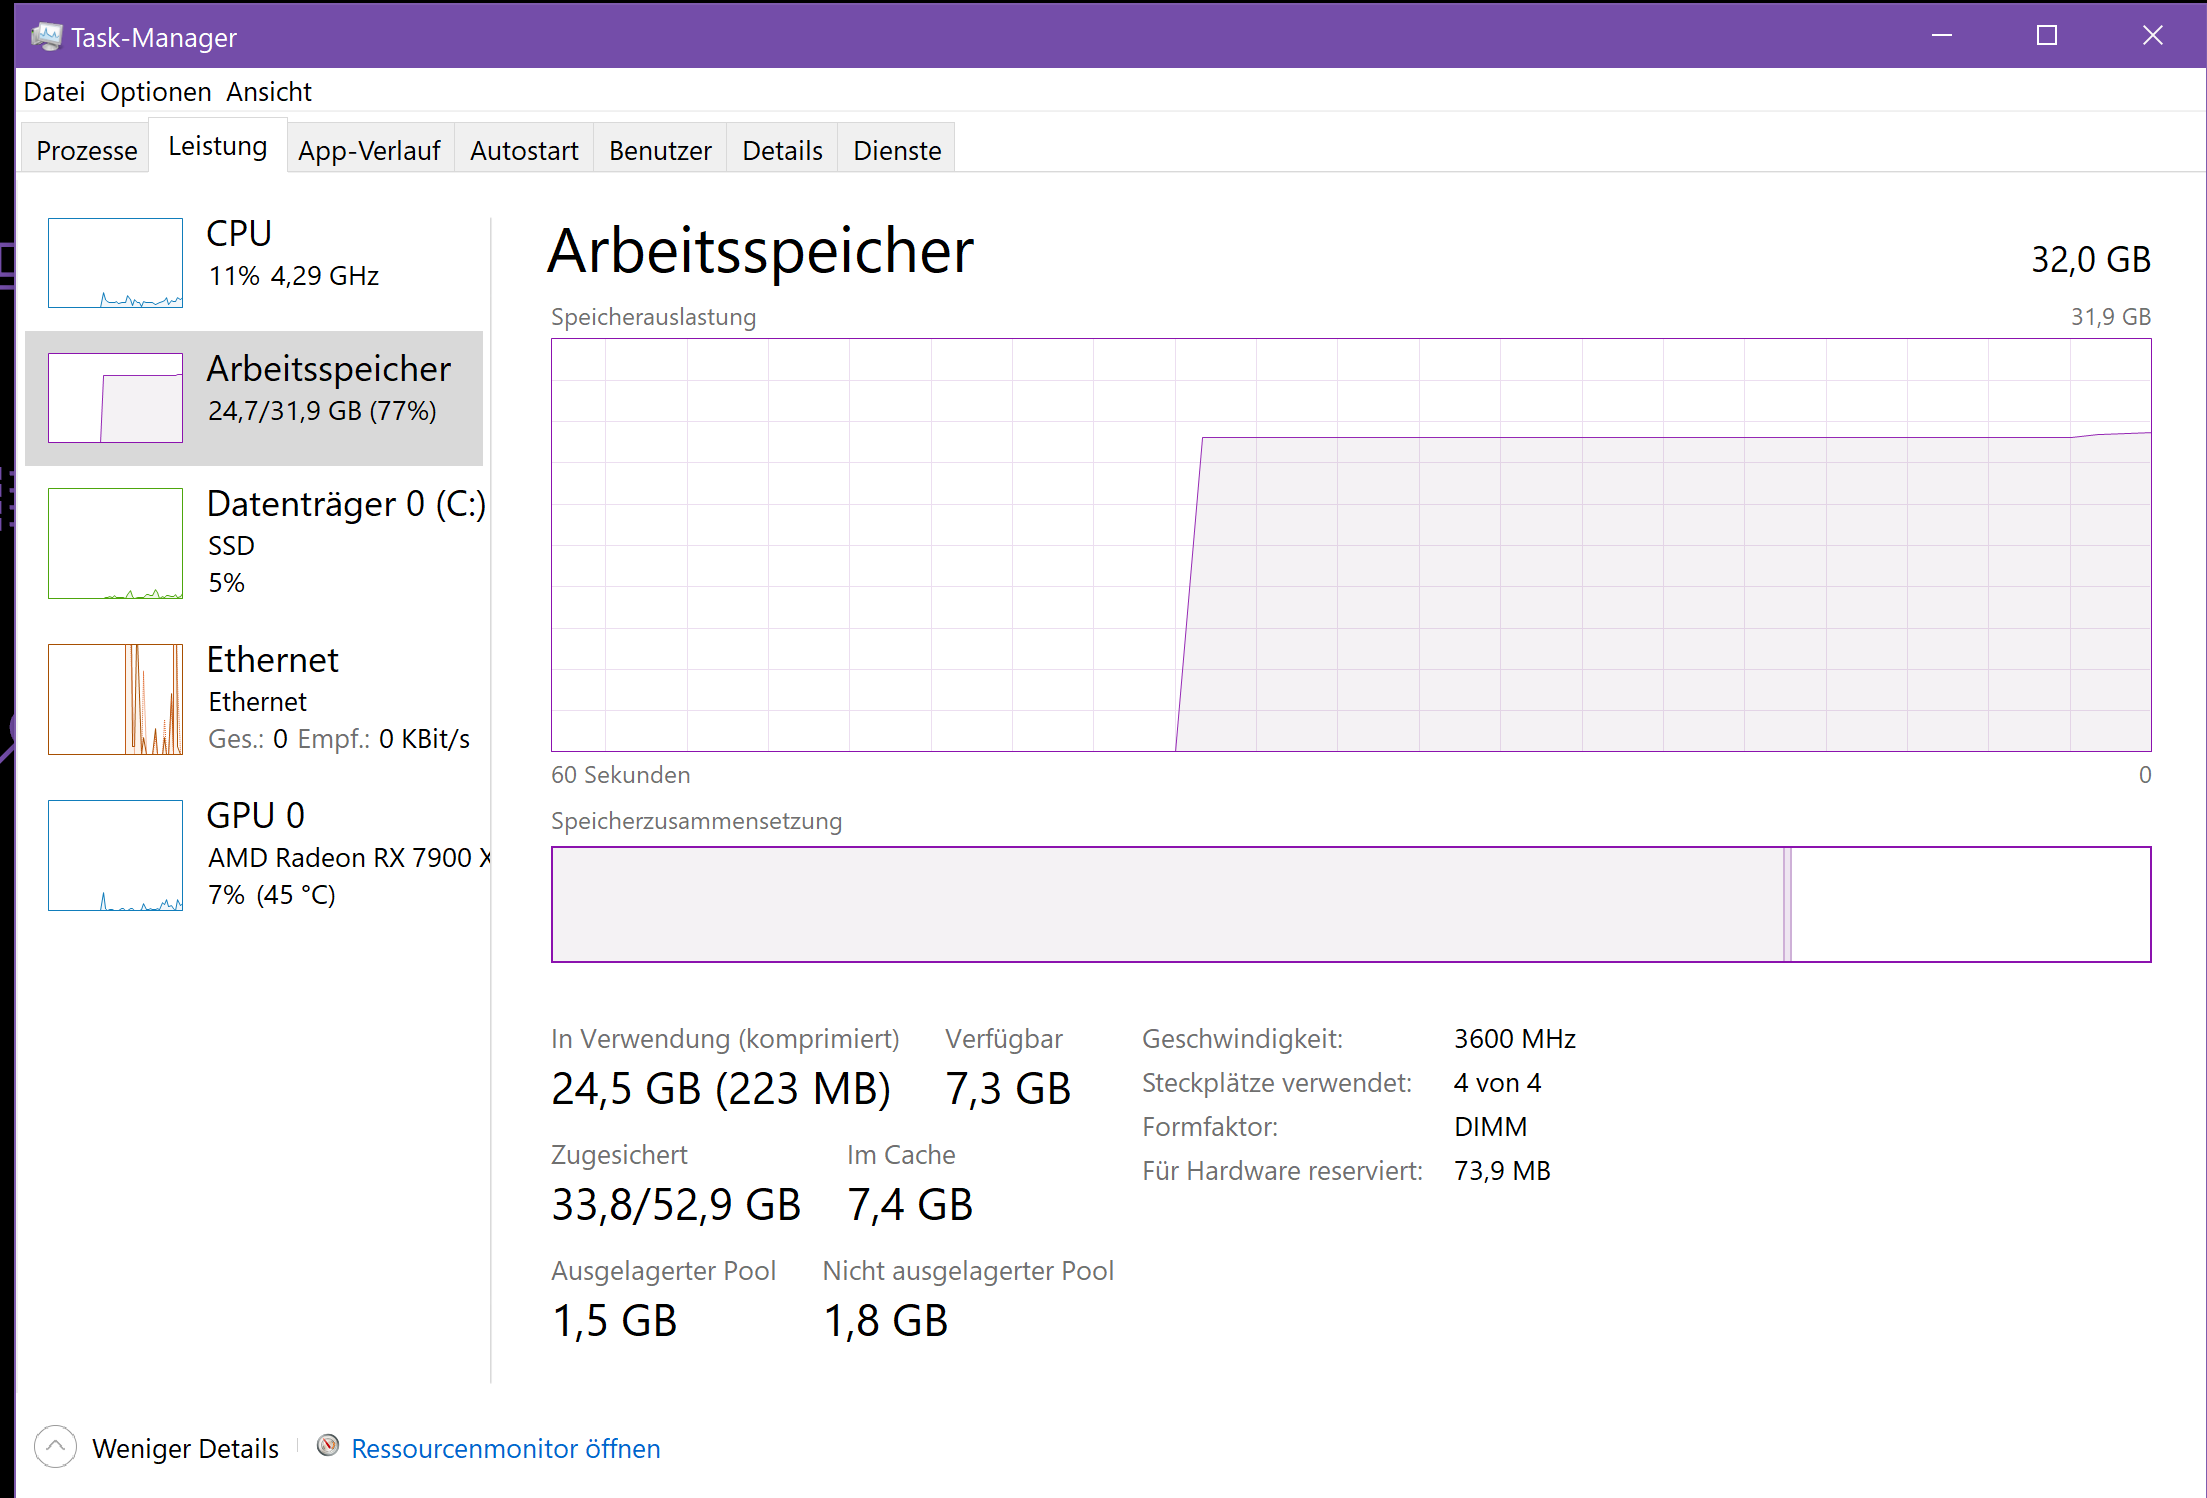
Task: Open the Optionen menu
Action: 155,92
